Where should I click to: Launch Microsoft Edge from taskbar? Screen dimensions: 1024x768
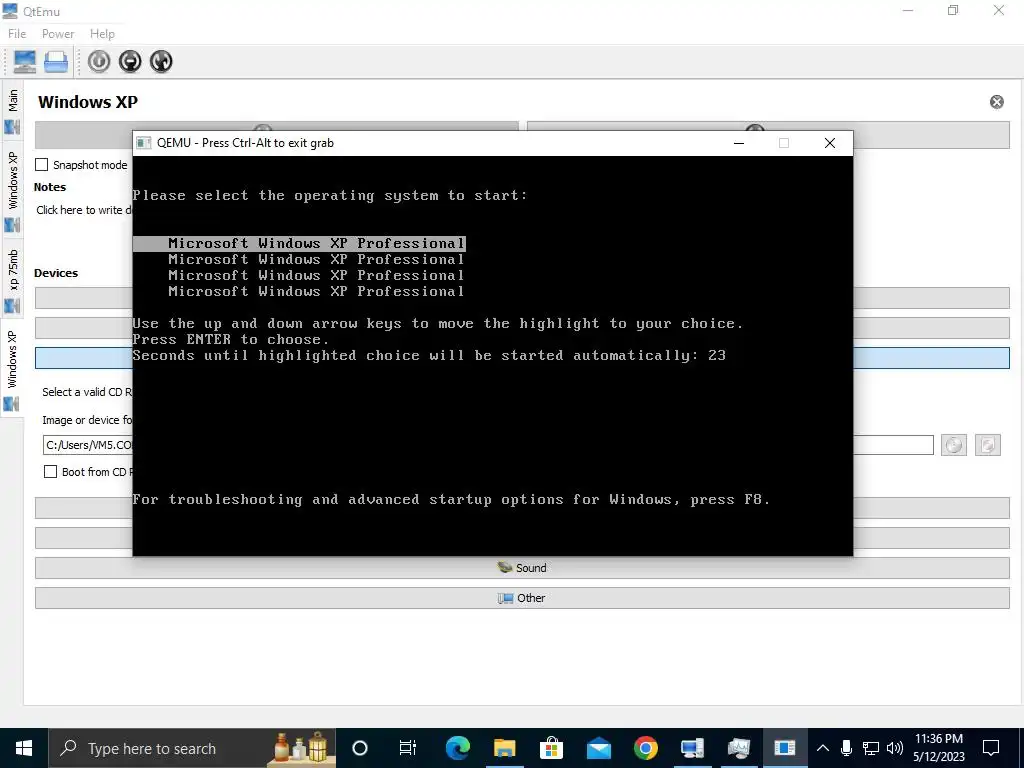(457, 748)
